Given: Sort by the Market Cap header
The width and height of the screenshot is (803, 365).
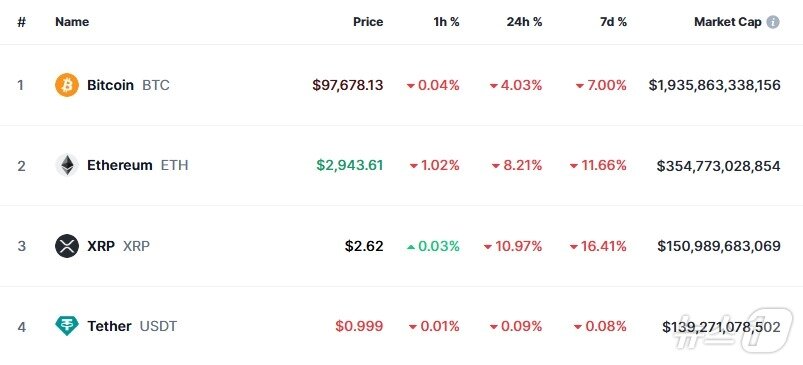Looking at the screenshot, I should coord(728,22).
